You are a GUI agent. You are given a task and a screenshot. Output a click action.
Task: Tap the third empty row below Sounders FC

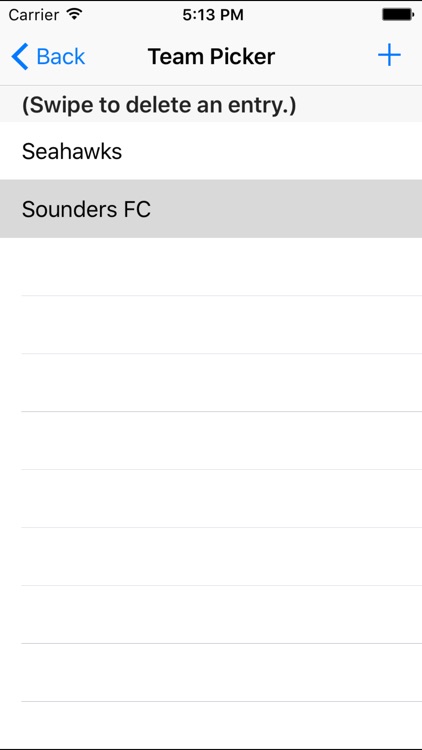211,383
